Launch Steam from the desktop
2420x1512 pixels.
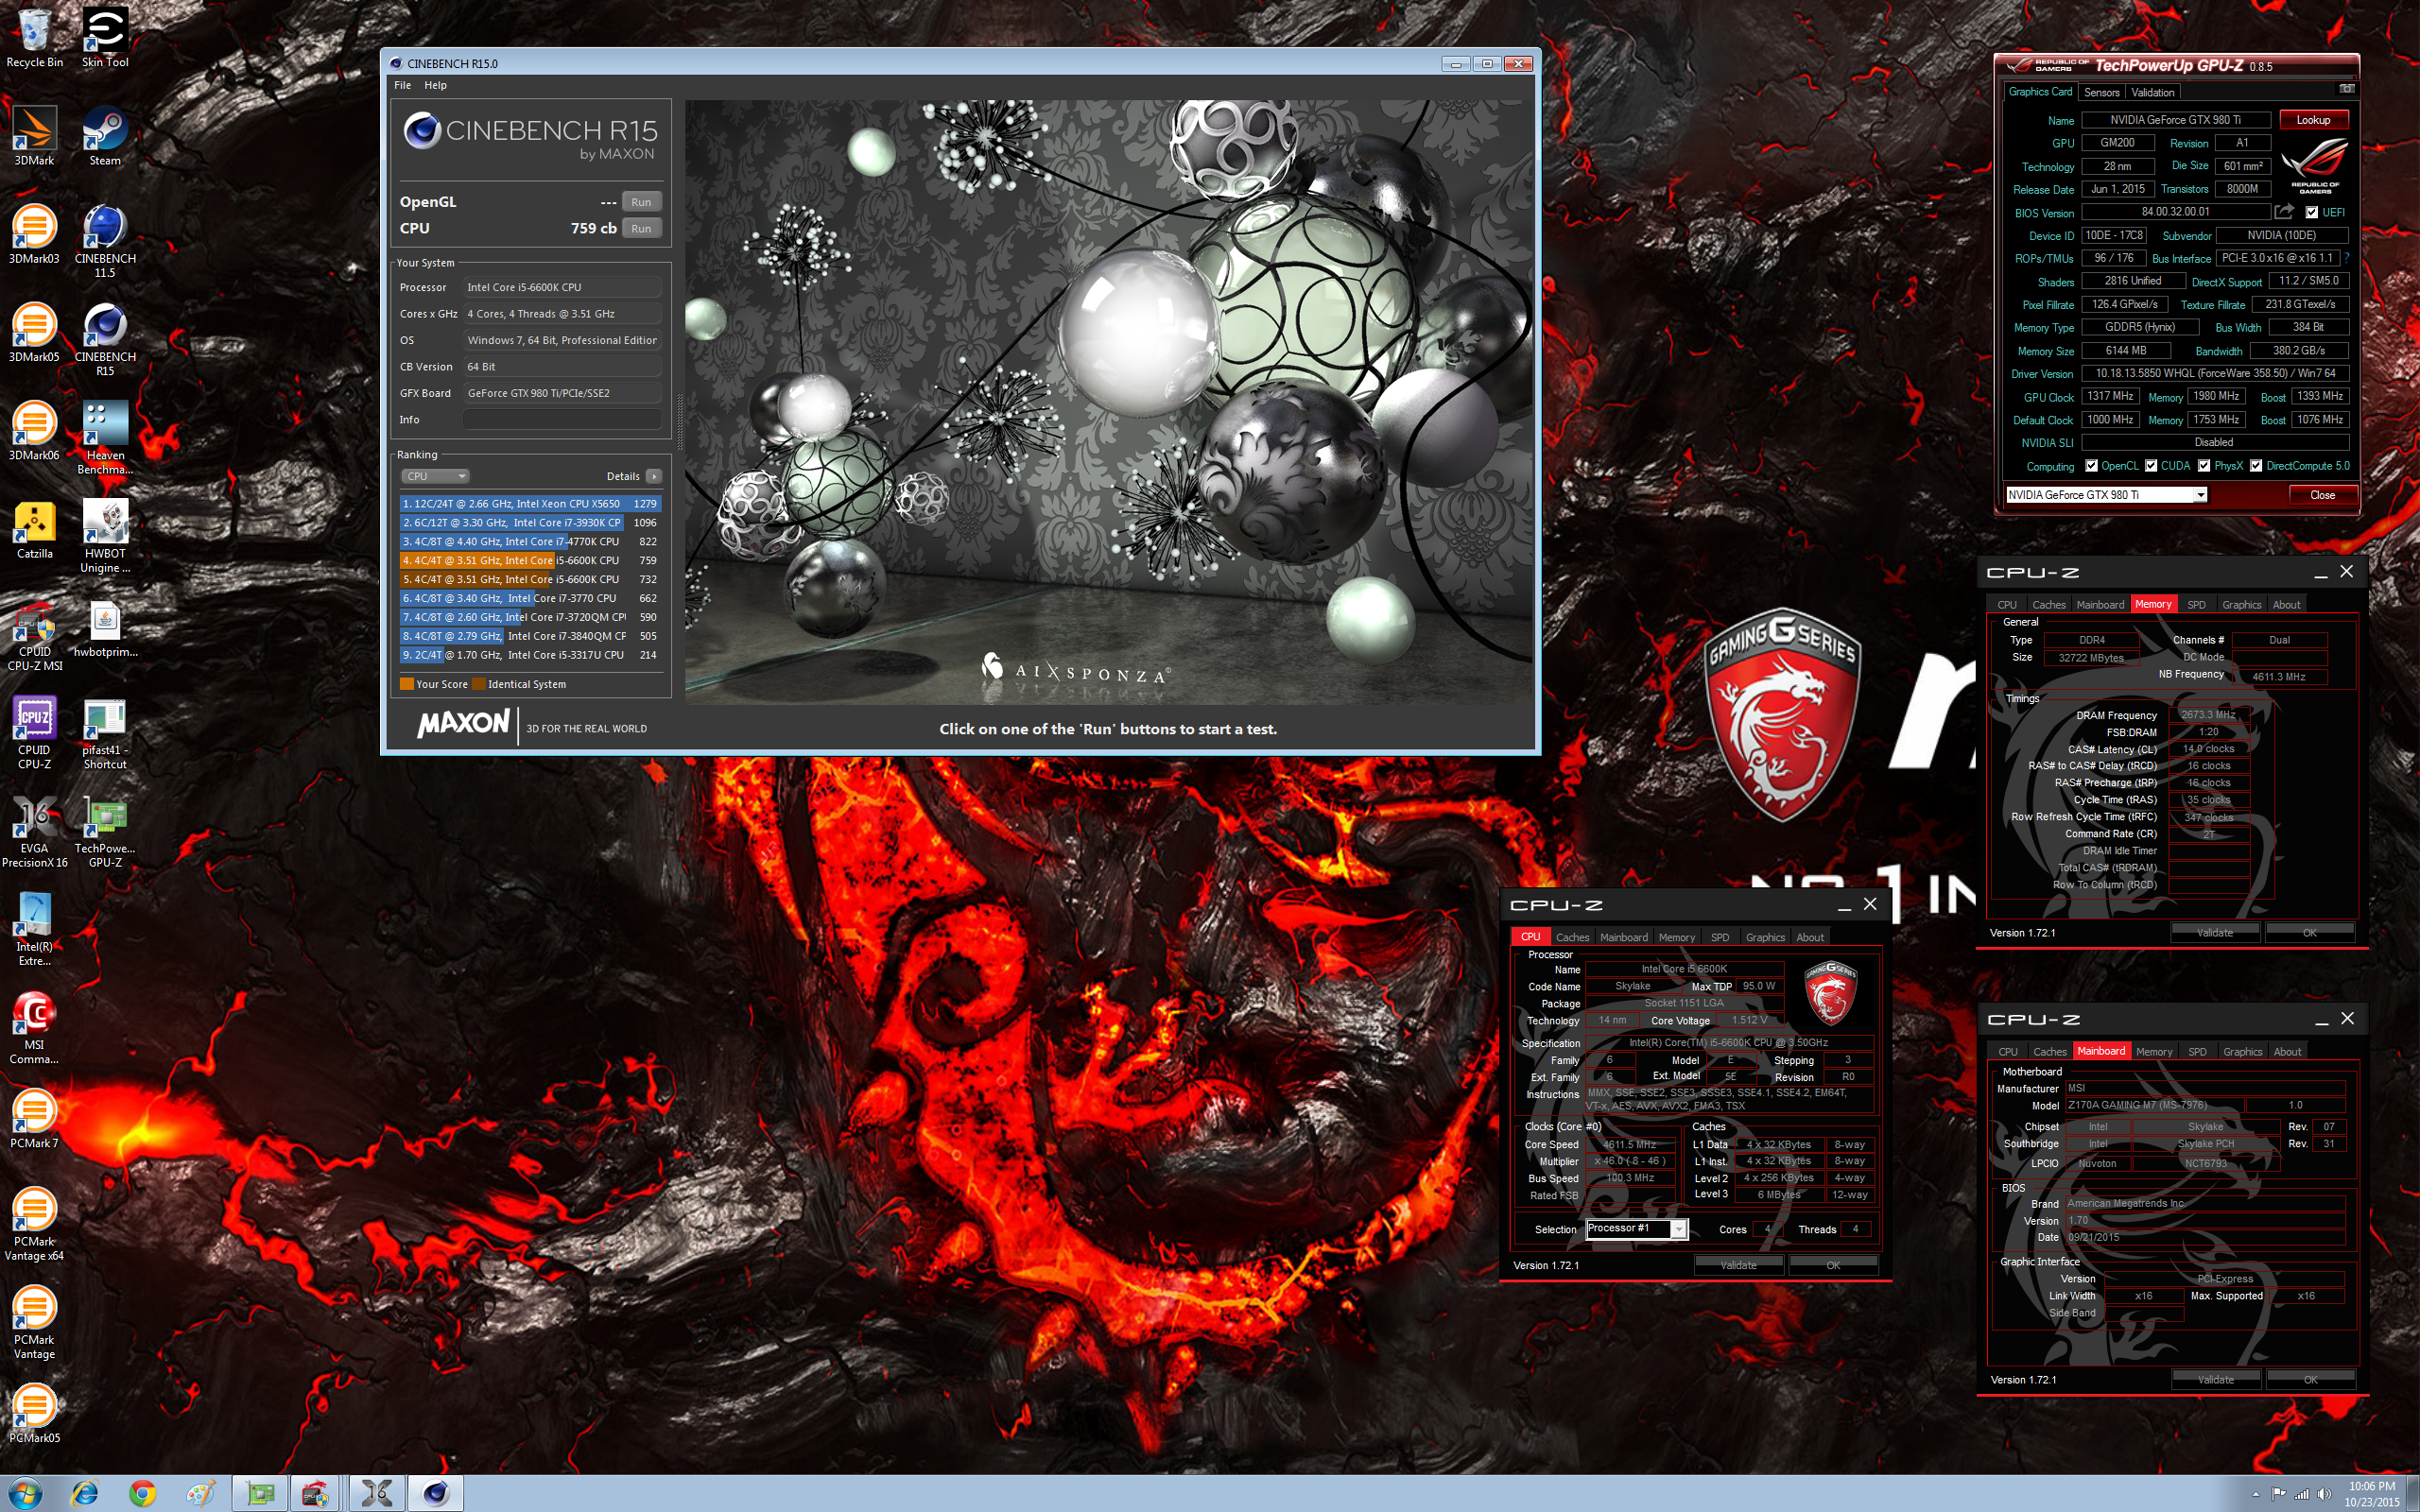pyautogui.click(x=105, y=136)
